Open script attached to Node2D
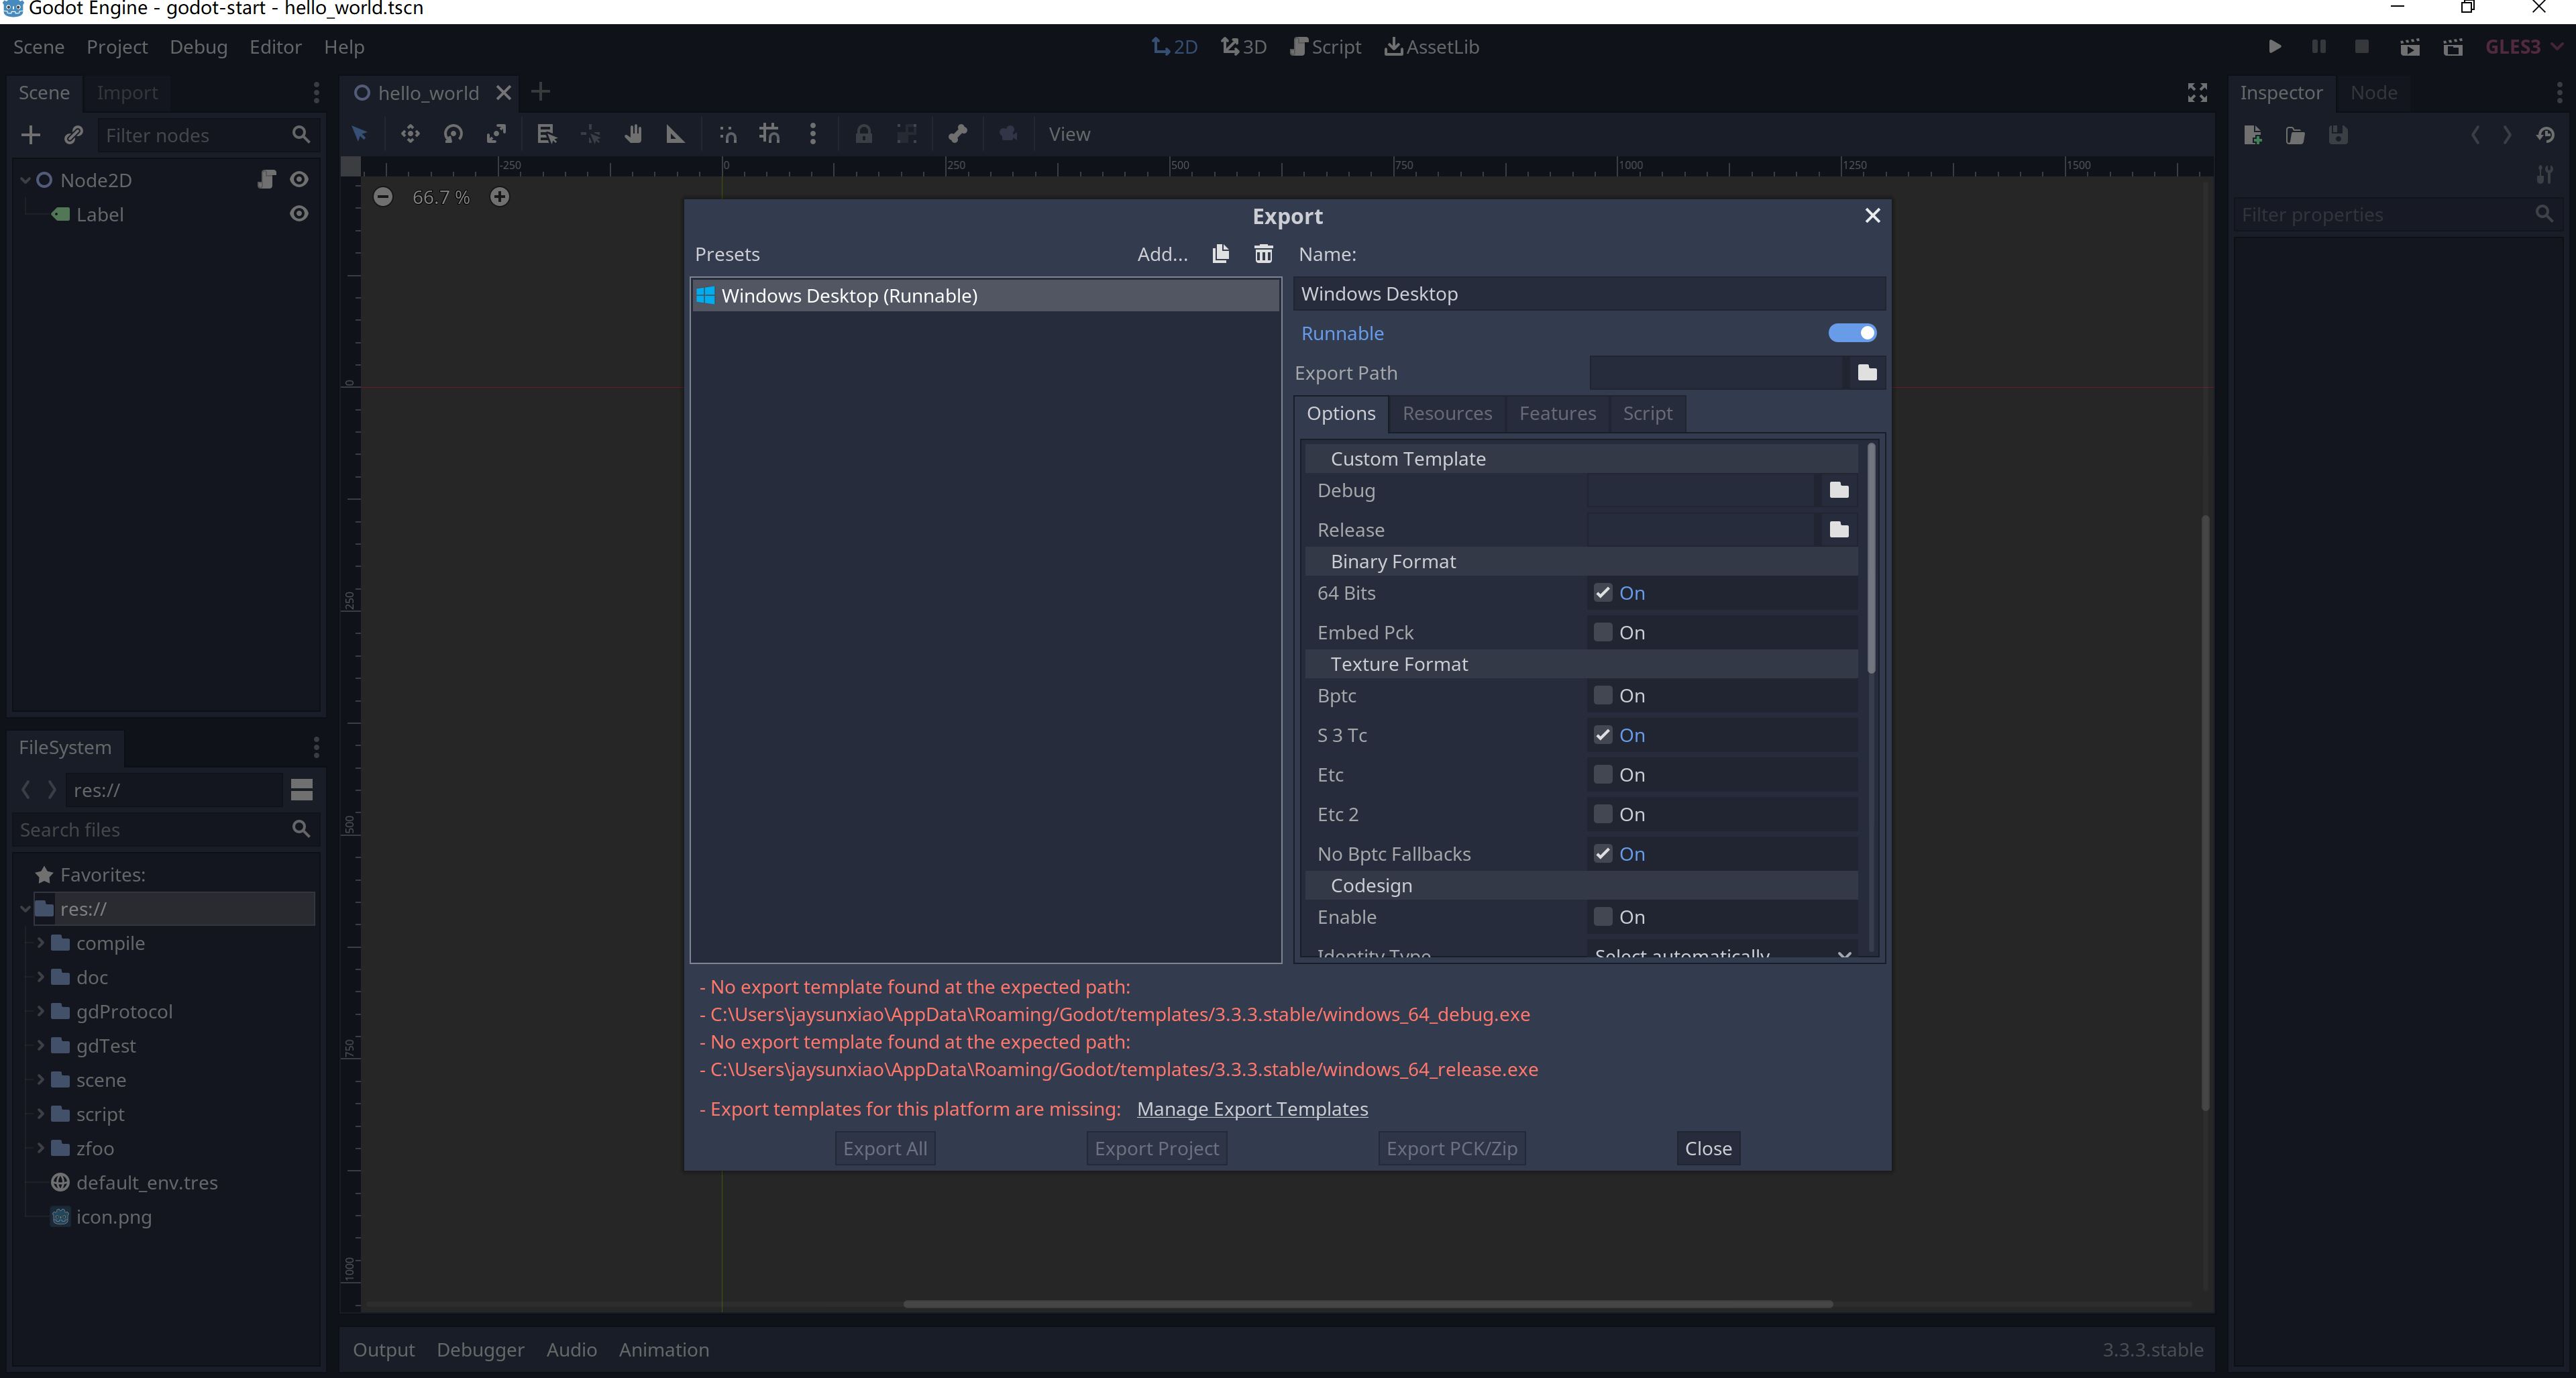 point(266,179)
